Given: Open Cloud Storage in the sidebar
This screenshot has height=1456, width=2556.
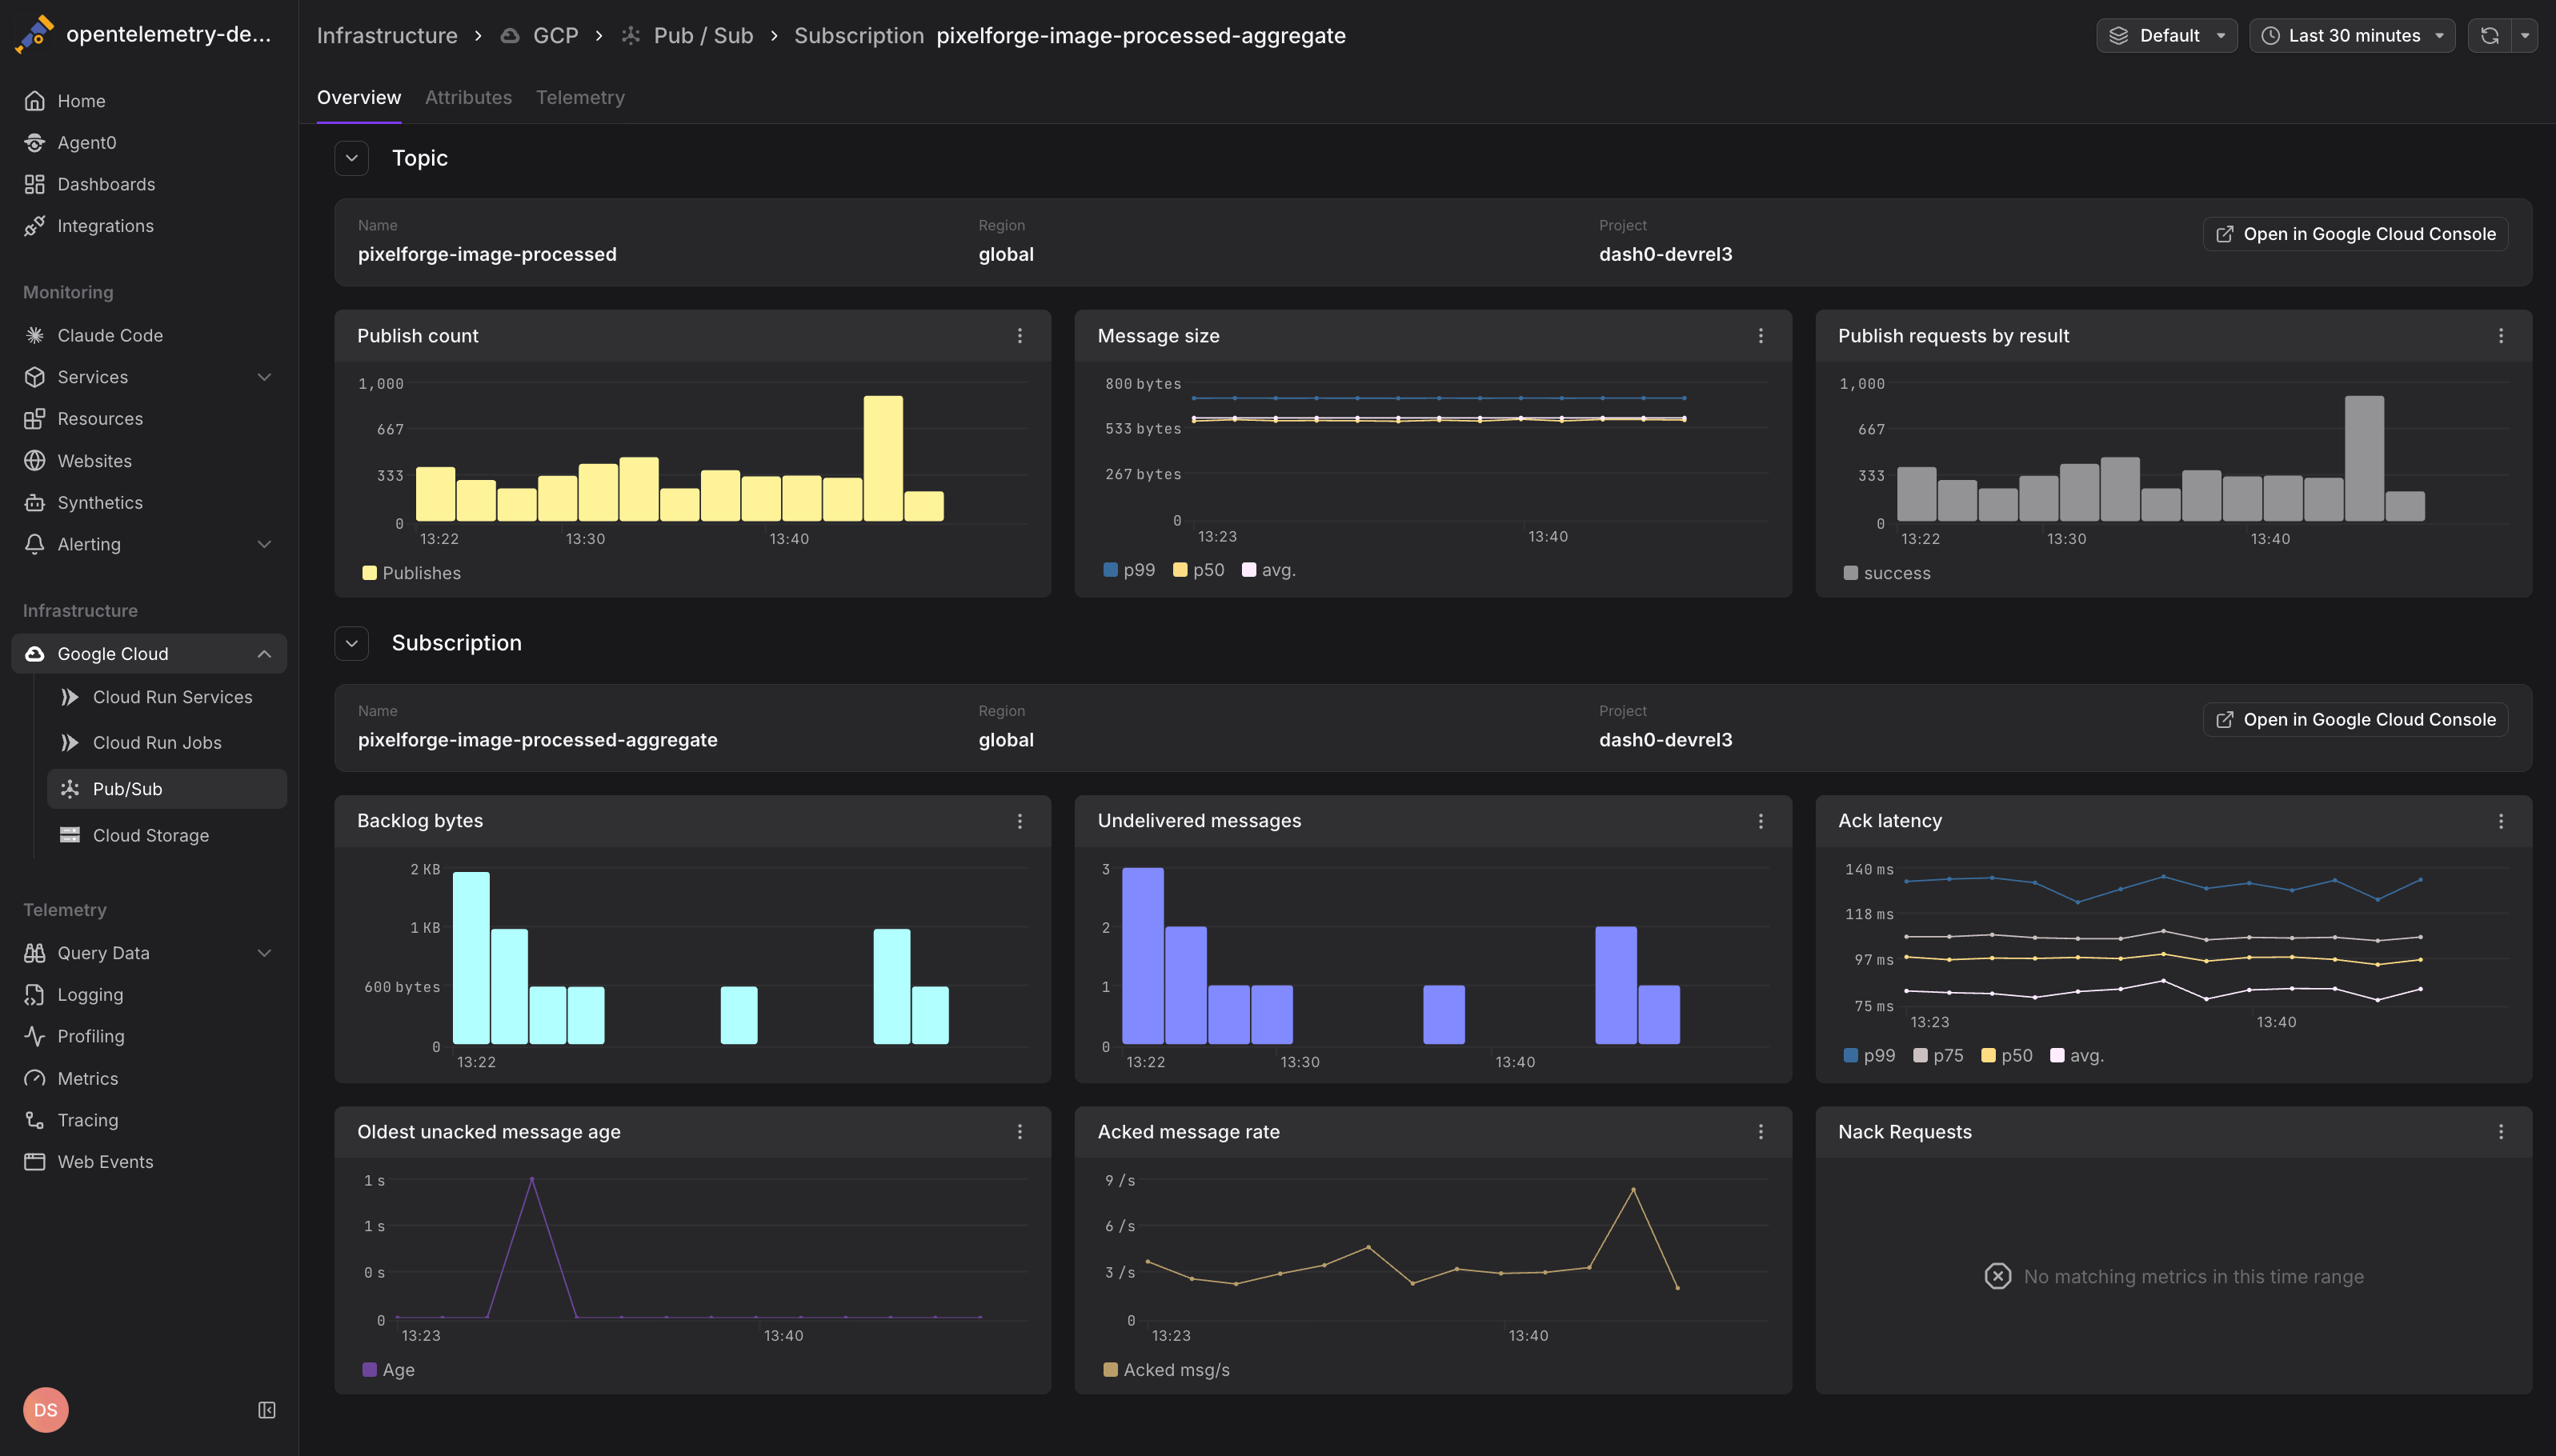Looking at the screenshot, I should (x=167, y=835).
